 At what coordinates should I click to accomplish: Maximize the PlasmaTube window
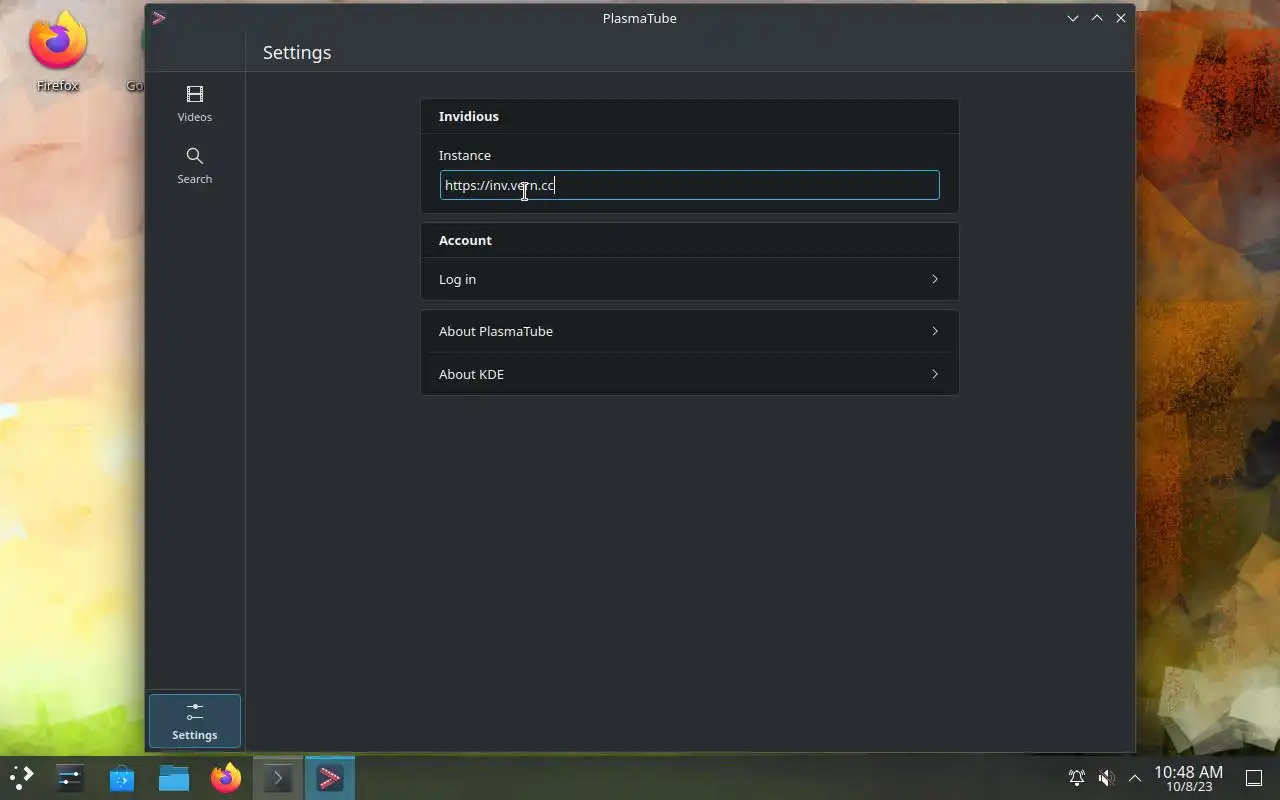(1097, 18)
